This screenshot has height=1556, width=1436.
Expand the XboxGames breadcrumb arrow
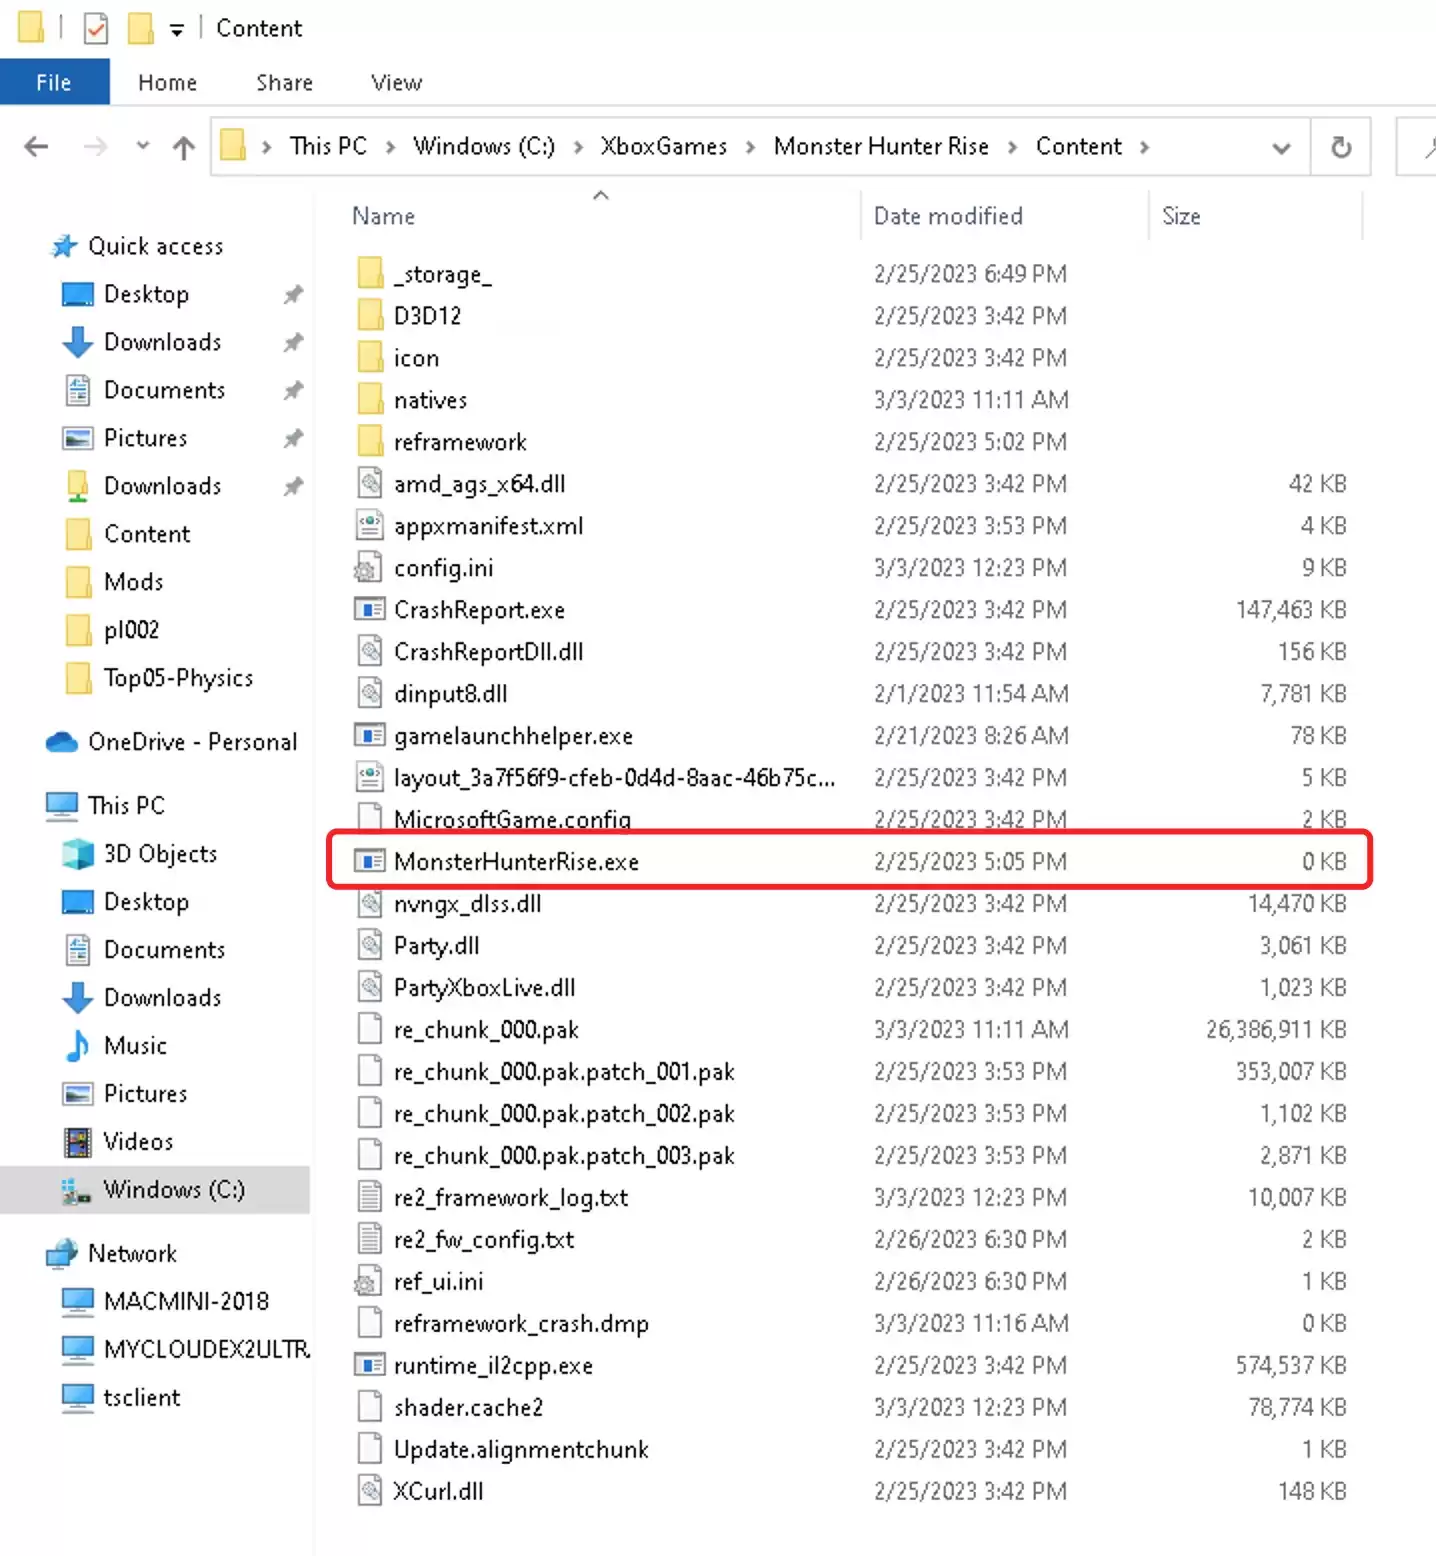749,146
